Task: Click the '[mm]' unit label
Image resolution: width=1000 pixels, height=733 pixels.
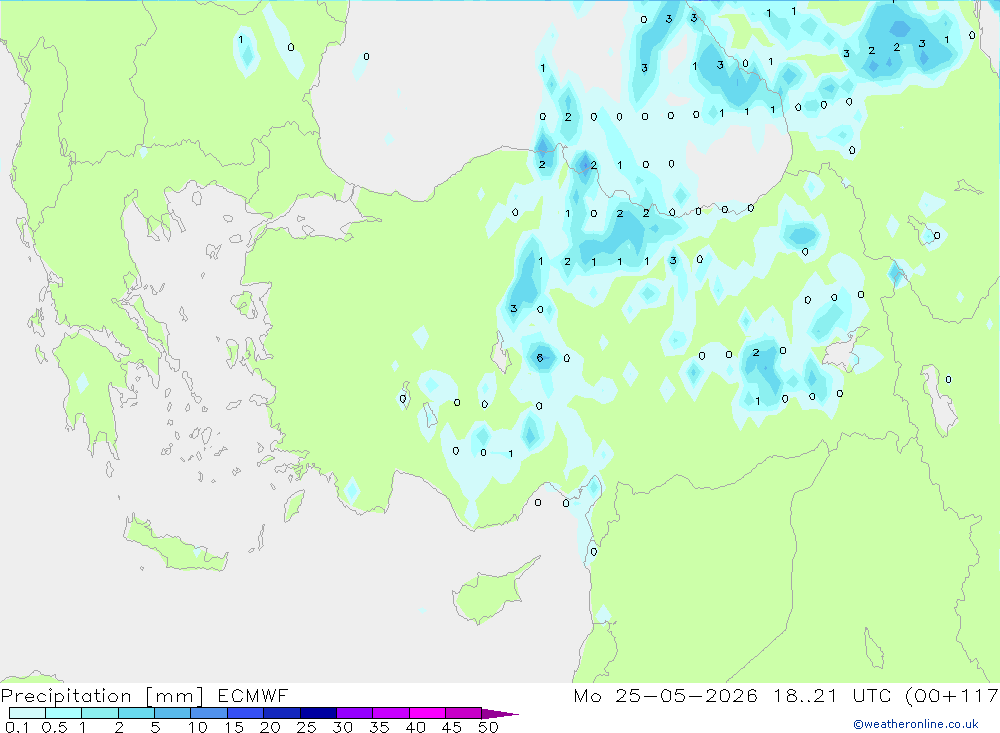Action: [x=174, y=696]
